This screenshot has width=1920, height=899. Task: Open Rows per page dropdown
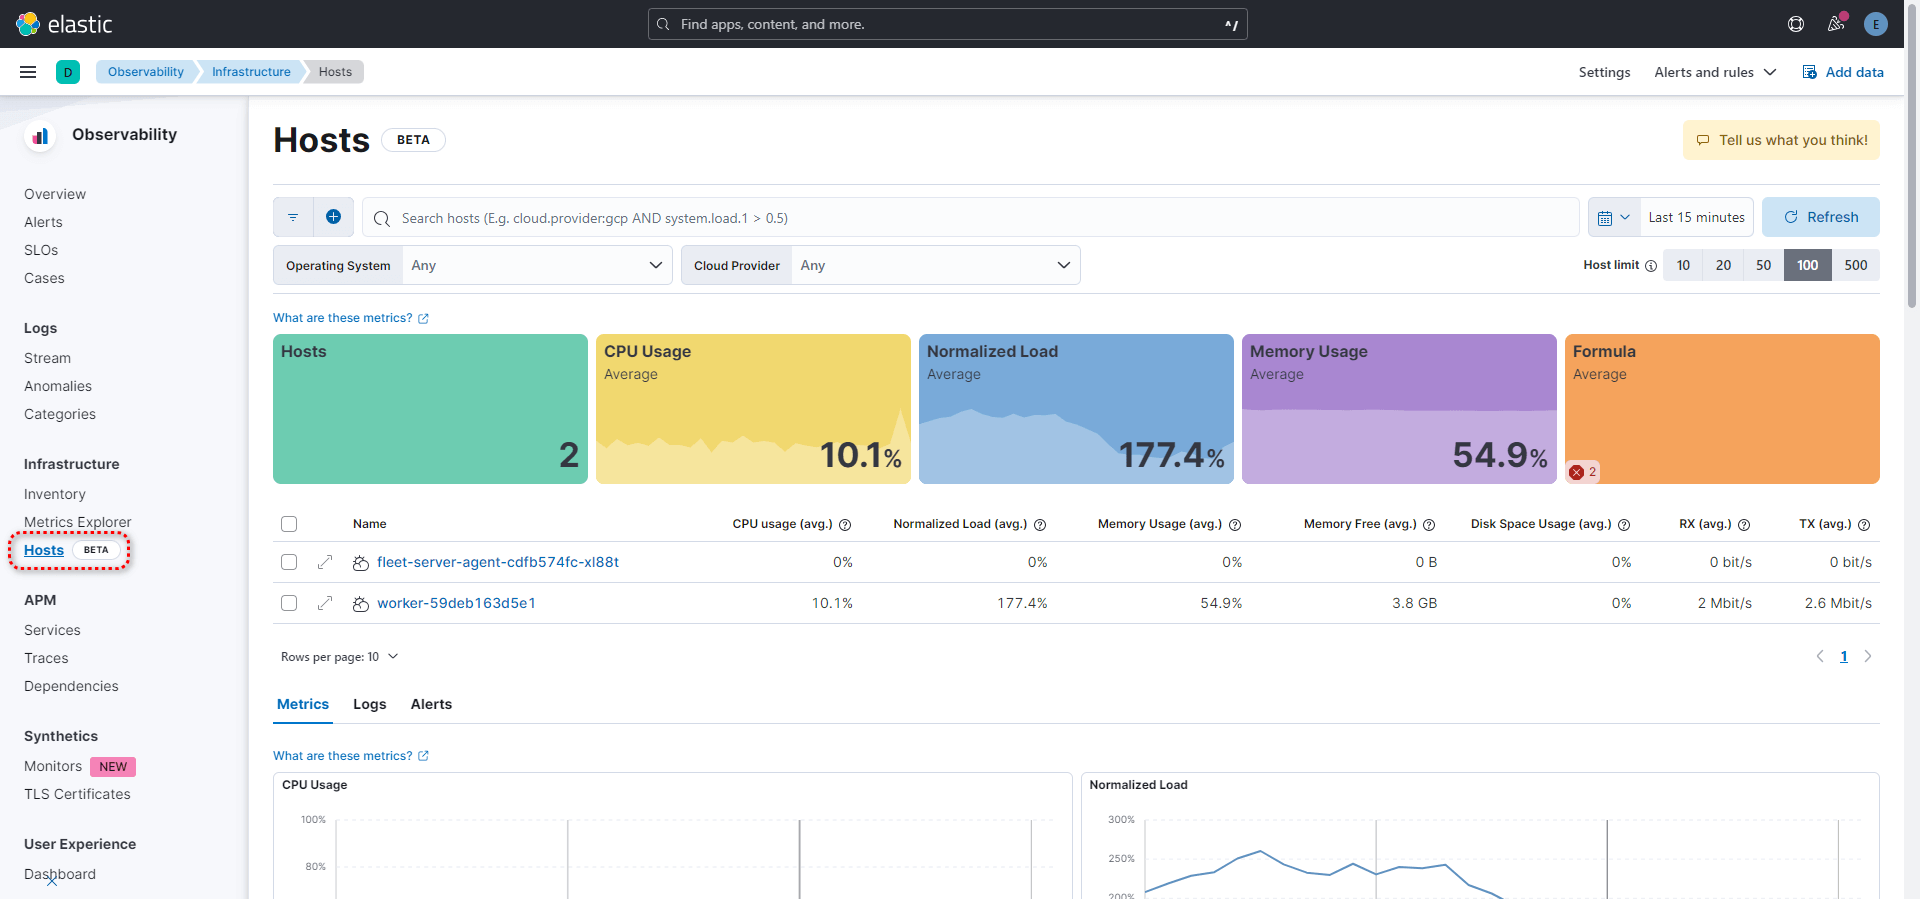pyautogui.click(x=339, y=657)
